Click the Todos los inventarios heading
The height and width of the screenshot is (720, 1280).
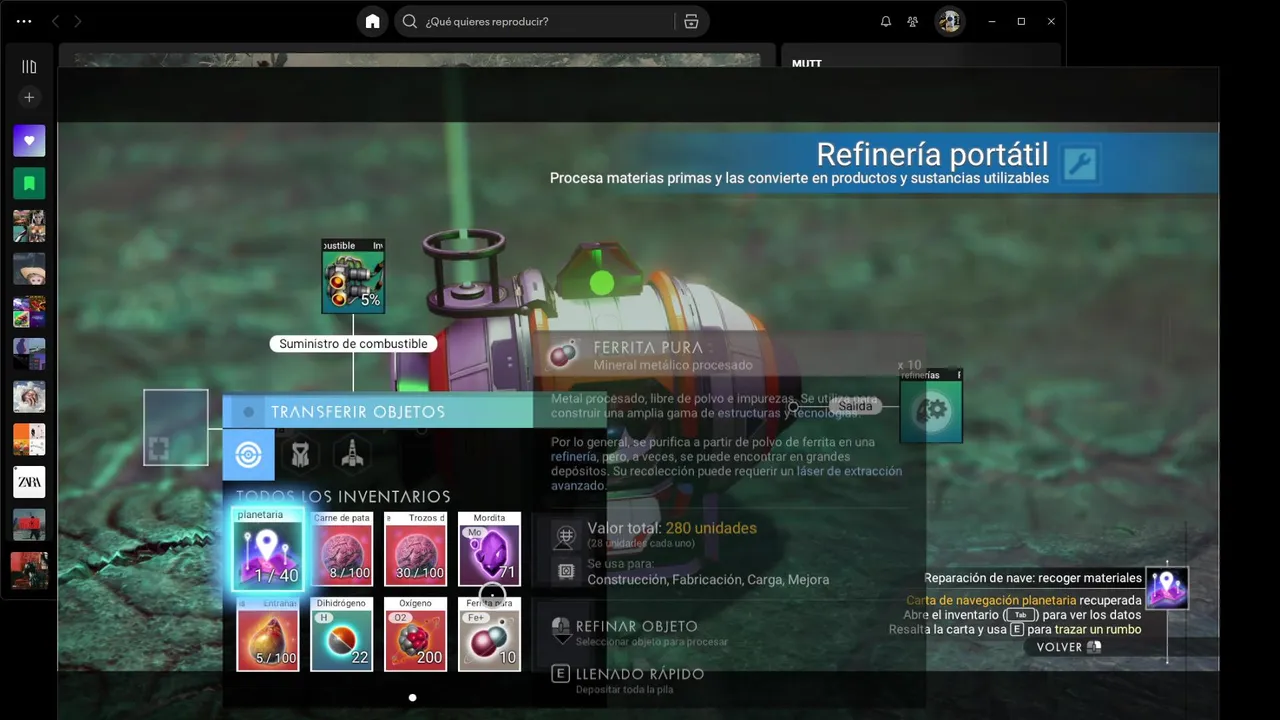click(x=343, y=497)
